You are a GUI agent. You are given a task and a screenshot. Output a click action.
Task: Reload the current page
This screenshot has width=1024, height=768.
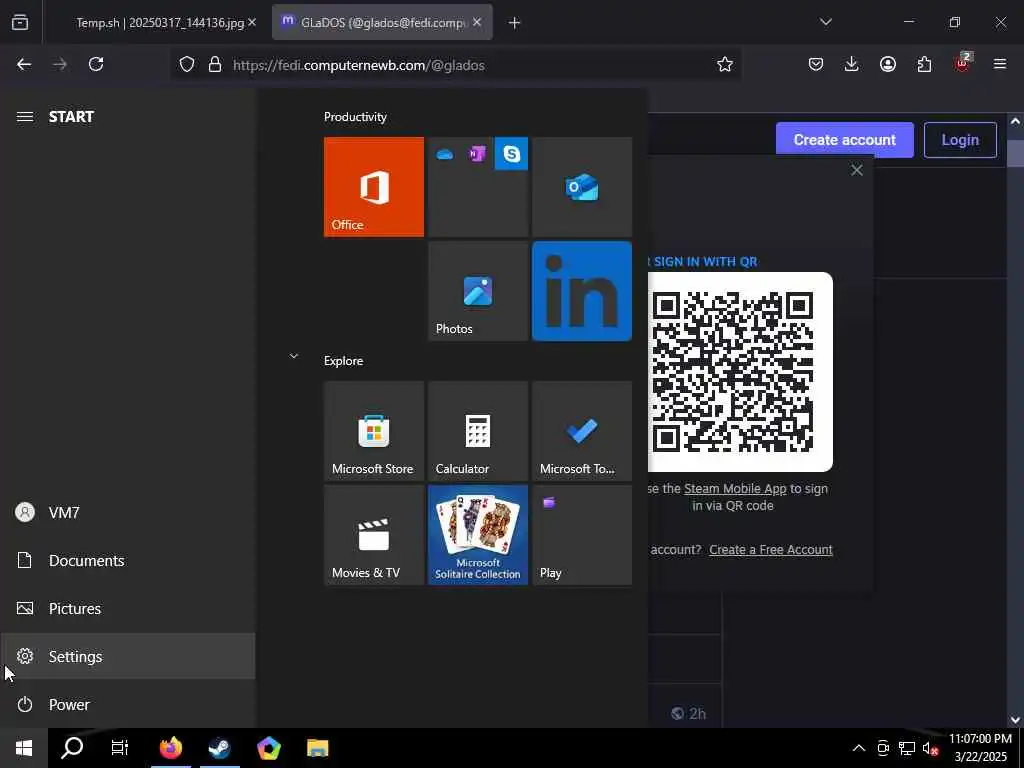tap(96, 64)
